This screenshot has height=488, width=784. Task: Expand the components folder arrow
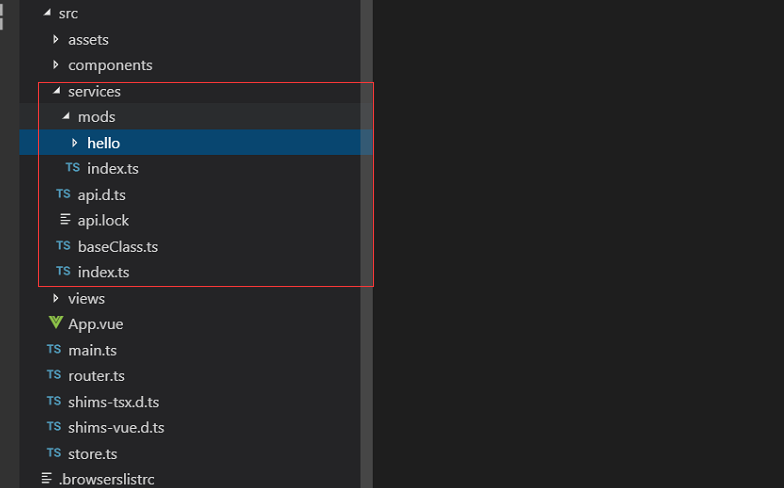pos(56,64)
